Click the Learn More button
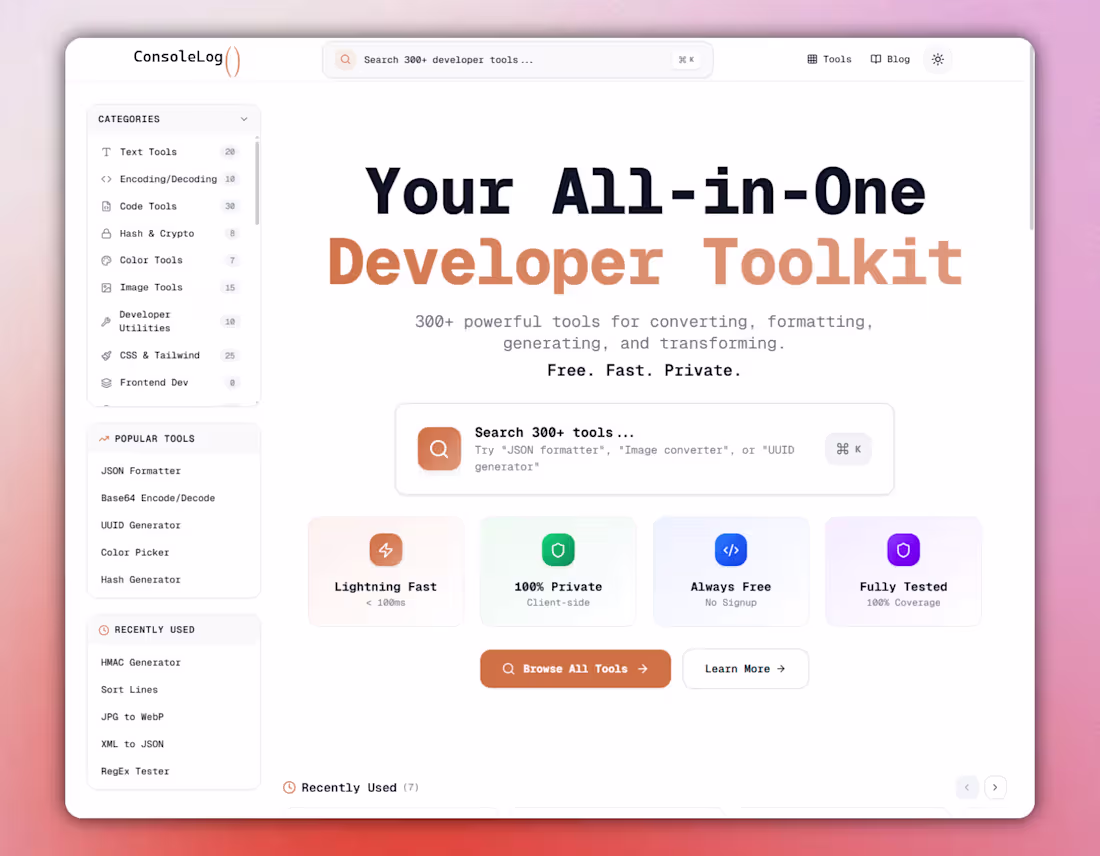This screenshot has height=856, width=1100. pyautogui.click(x=745, y=669)
